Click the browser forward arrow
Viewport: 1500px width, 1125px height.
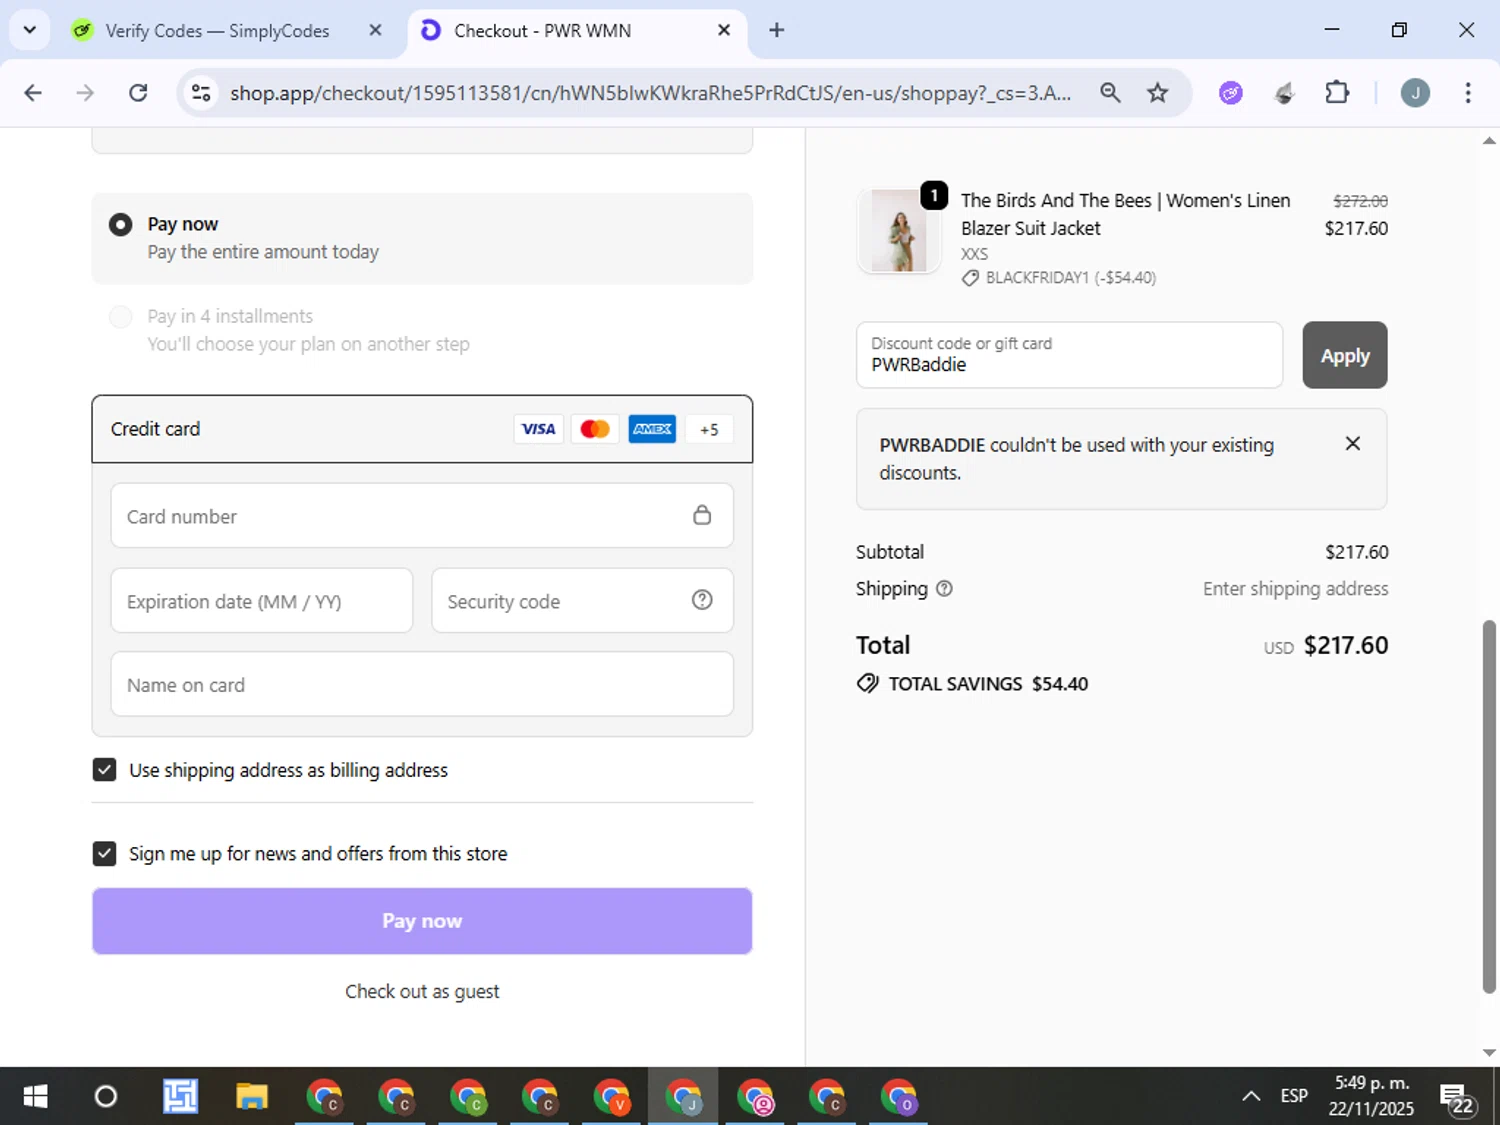pyautogui.click(x=85, y=93)
